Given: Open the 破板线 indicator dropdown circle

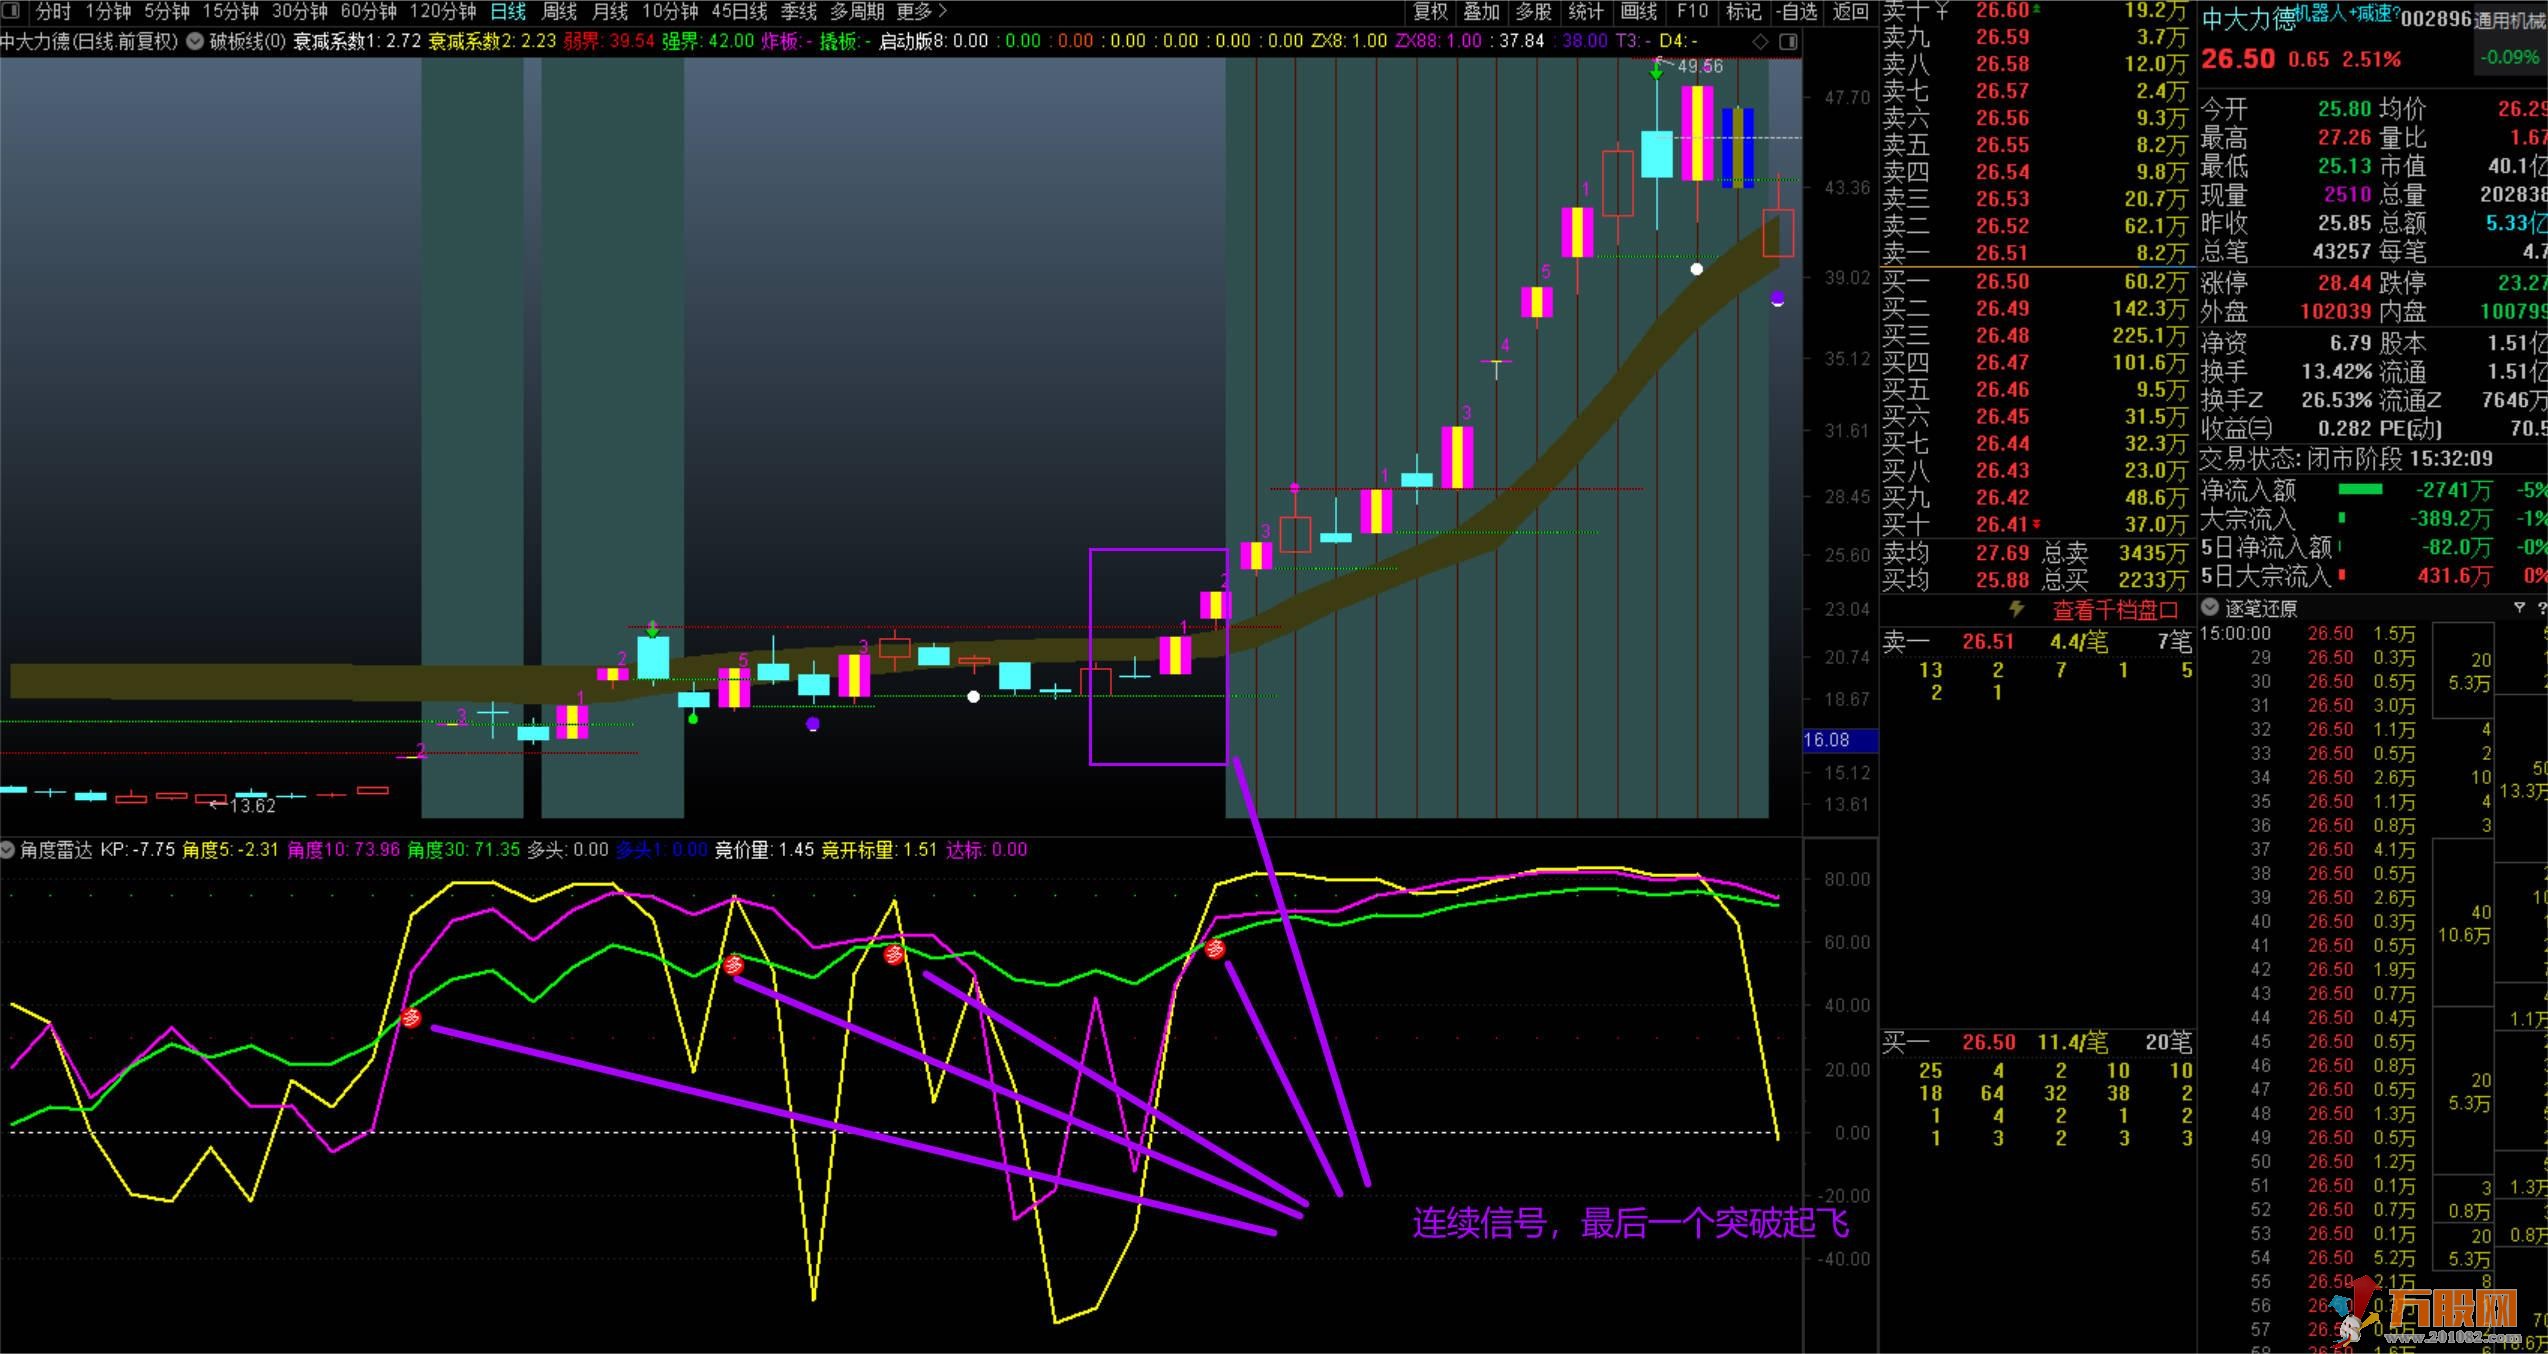Looking at the screenshot, I should (195, 41).
